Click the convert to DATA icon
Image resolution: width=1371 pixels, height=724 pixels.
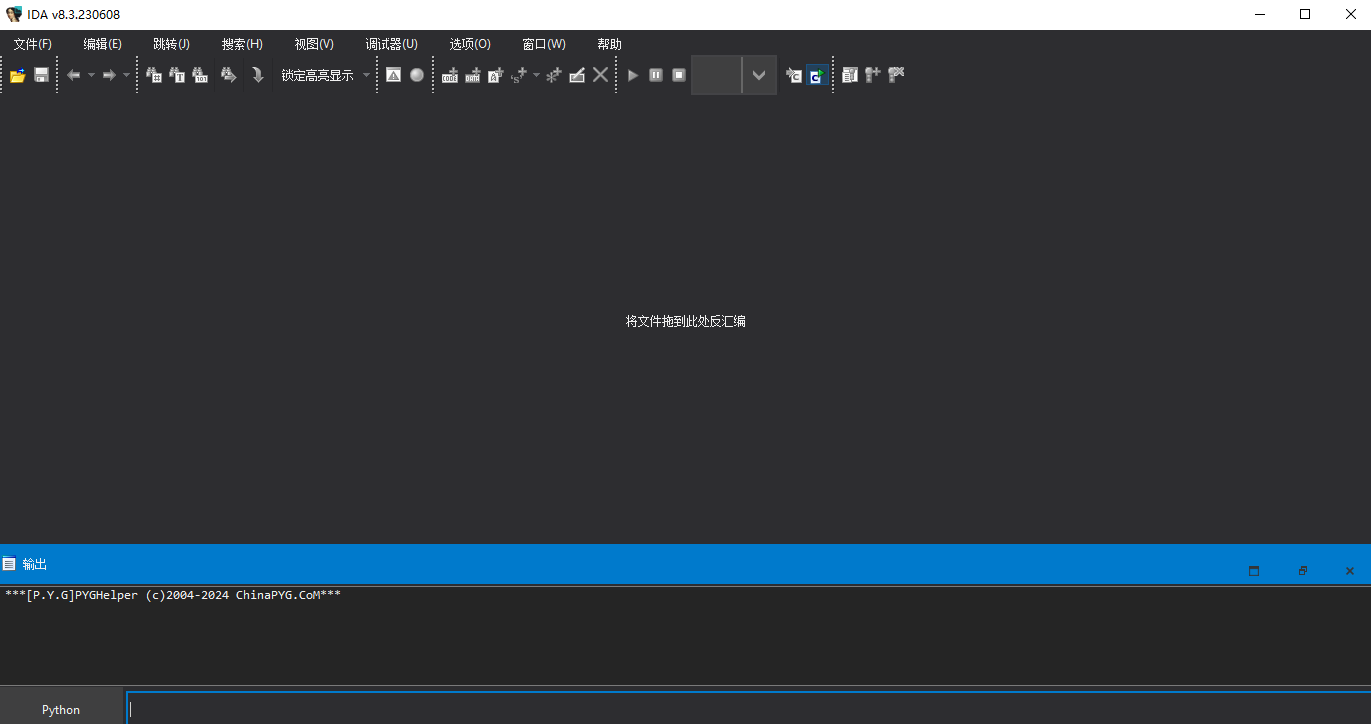(x=473, y=75)
